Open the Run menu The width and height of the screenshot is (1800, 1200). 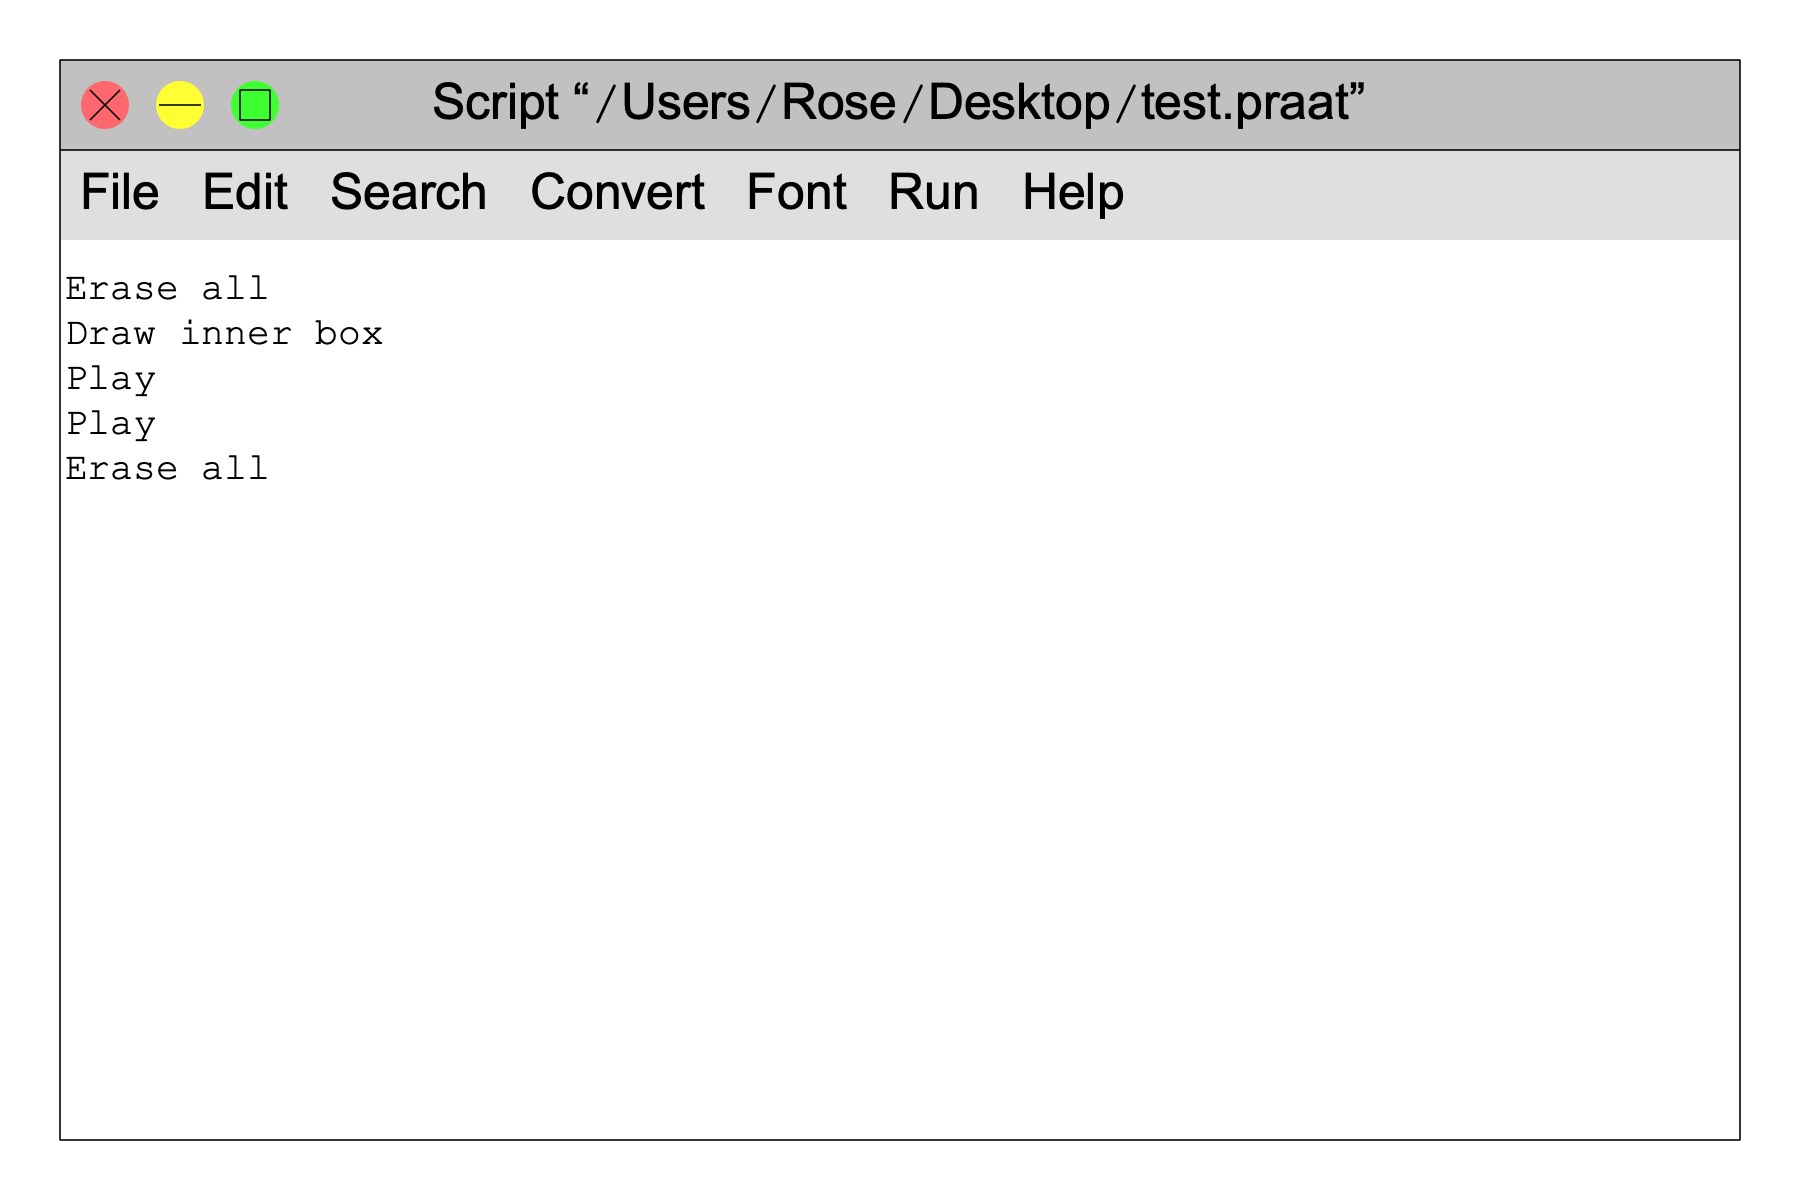pyautogui.click(x=933, y=192)
